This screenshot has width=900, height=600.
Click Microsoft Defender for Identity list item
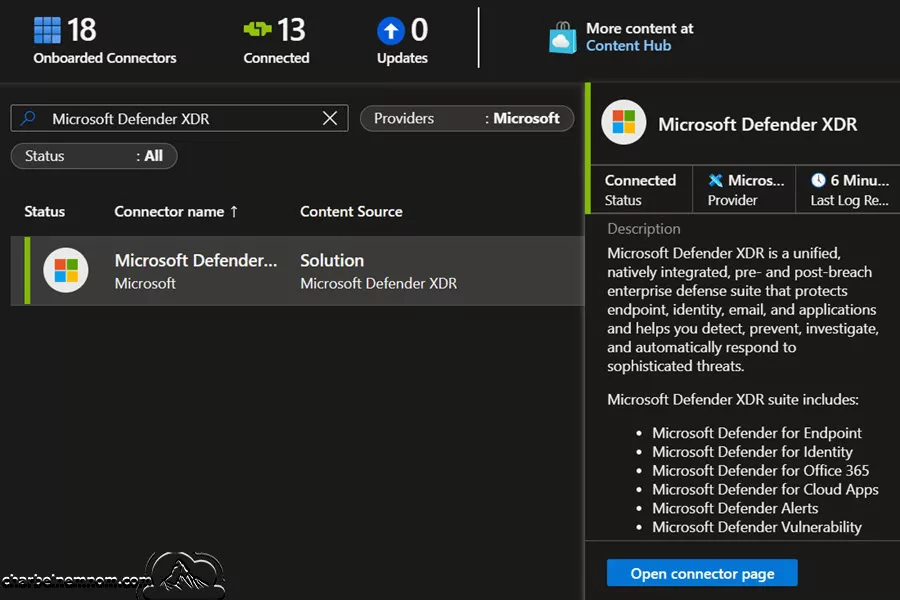752,452
